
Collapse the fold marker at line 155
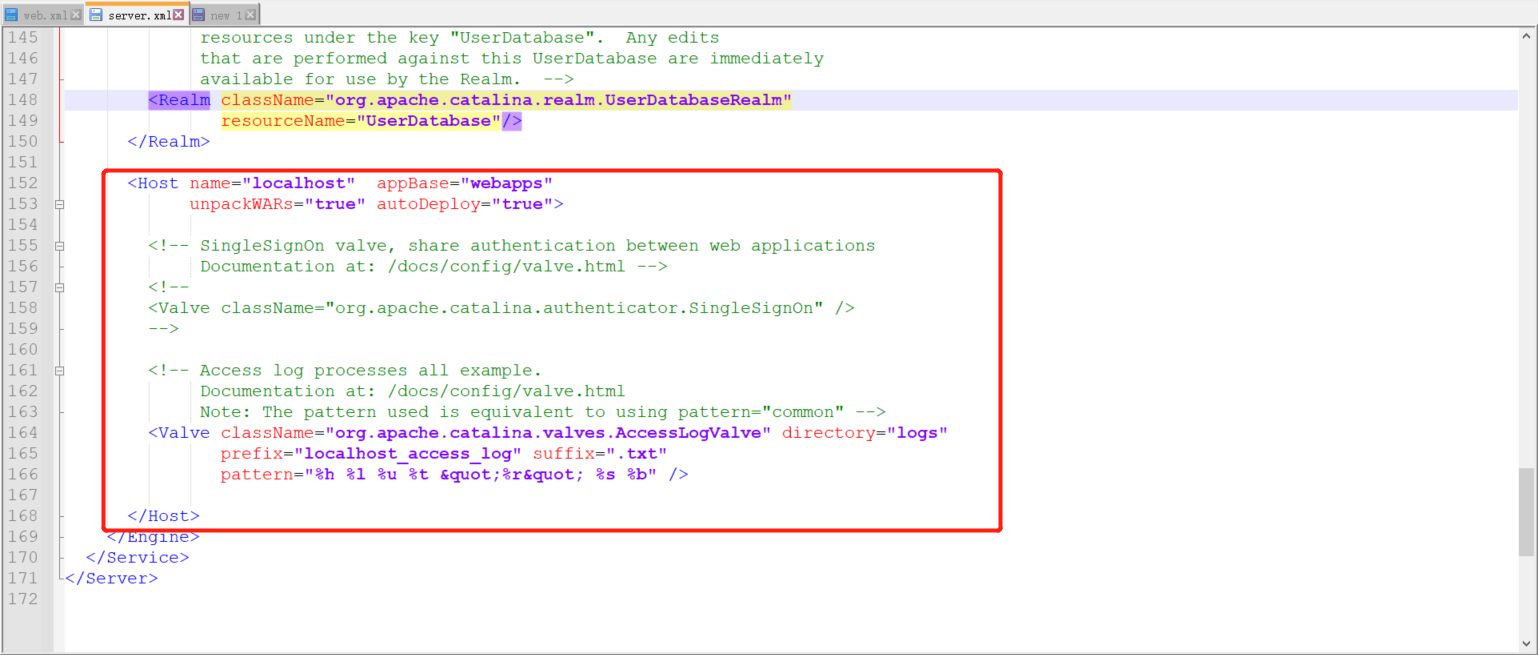tap(60, 246)
